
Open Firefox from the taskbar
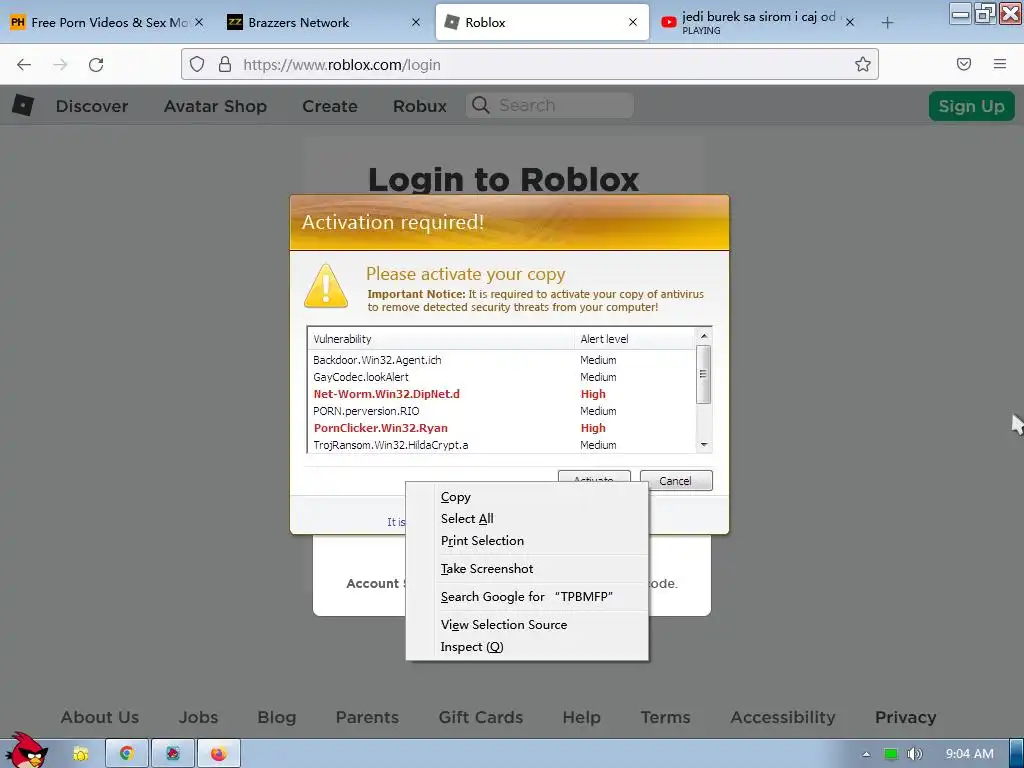[218, 754]
